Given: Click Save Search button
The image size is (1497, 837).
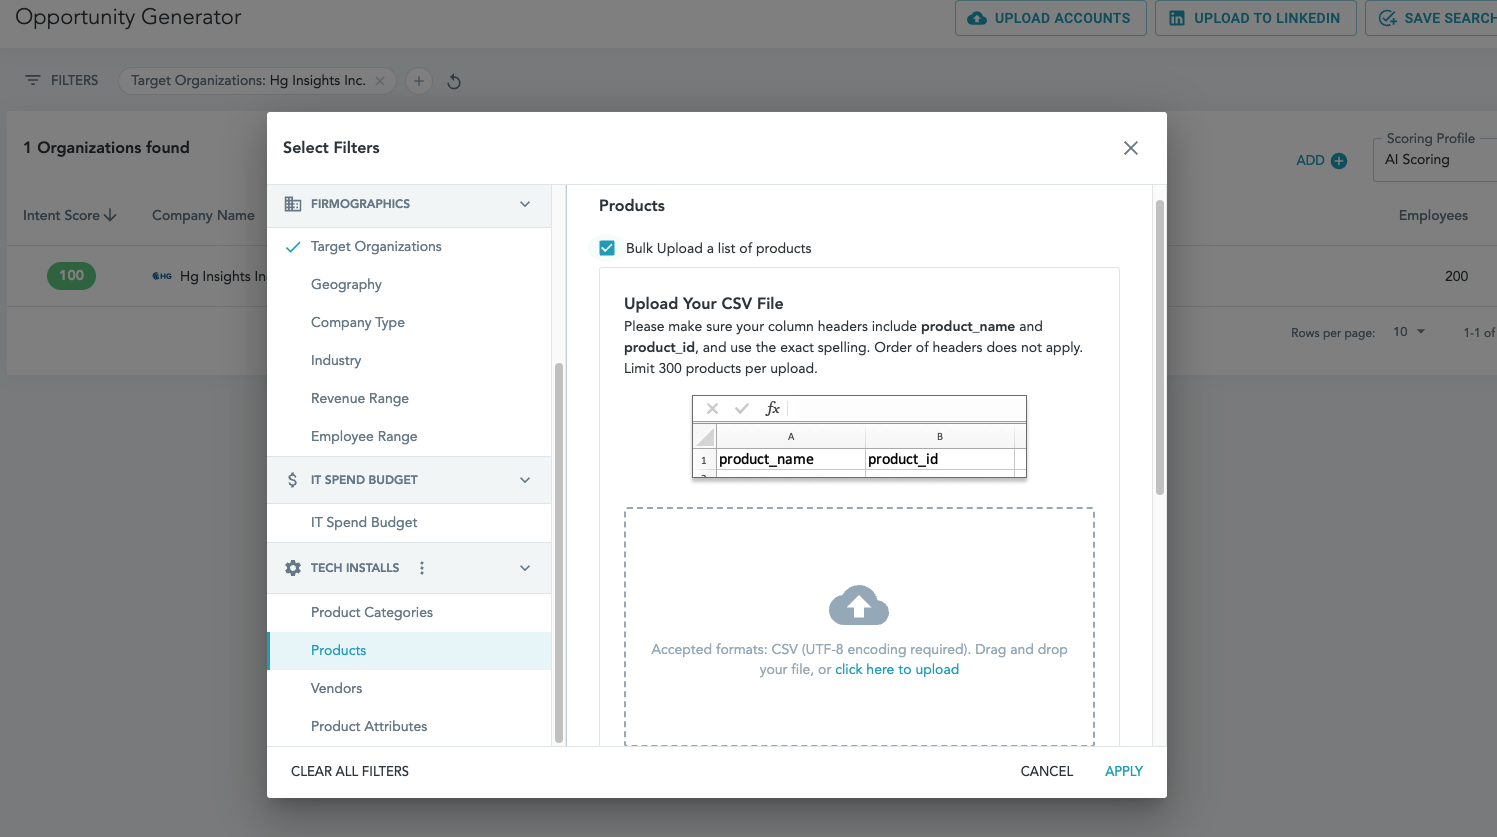Looking at the screenshot, I should click(1431, 18).
